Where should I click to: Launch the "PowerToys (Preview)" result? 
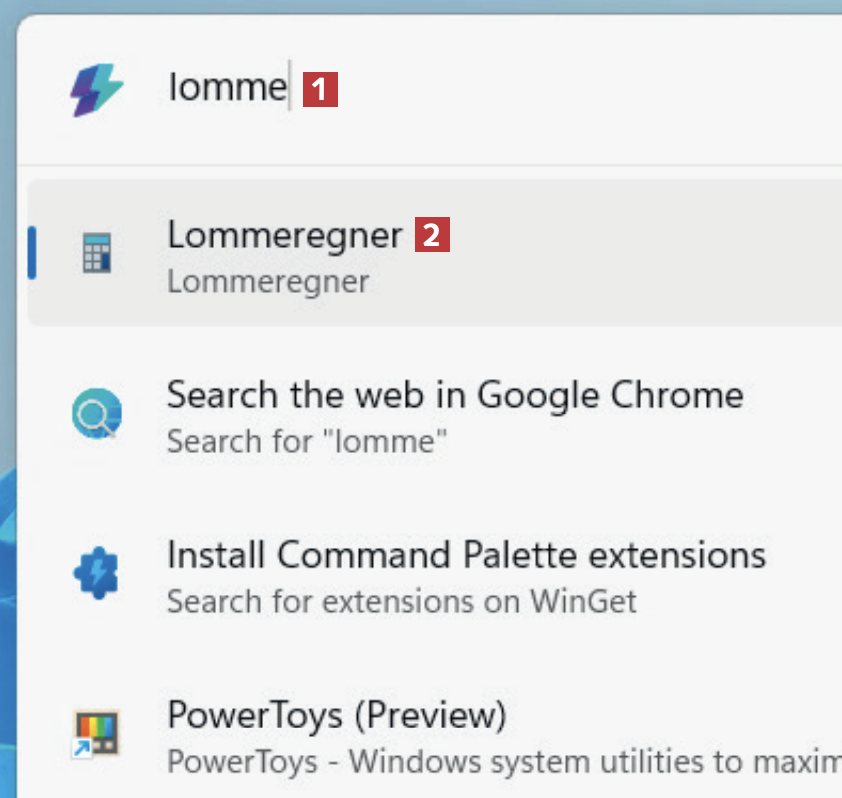(336, 715)
